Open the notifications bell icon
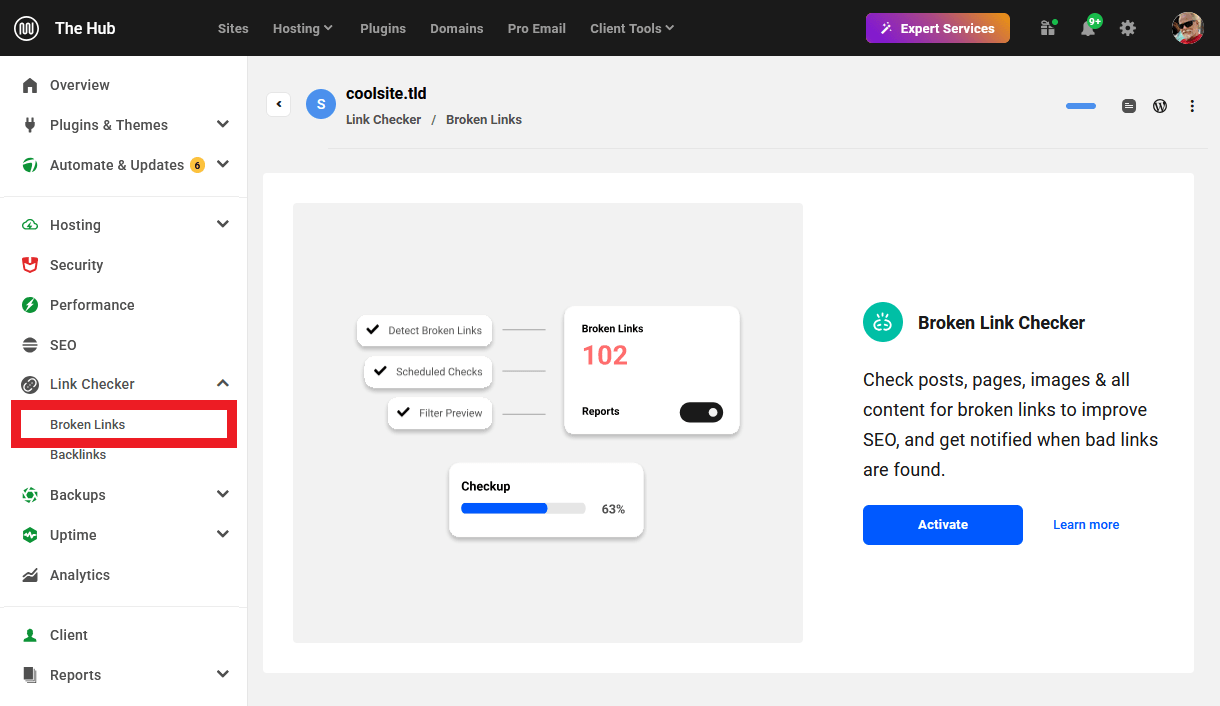 1088,28
